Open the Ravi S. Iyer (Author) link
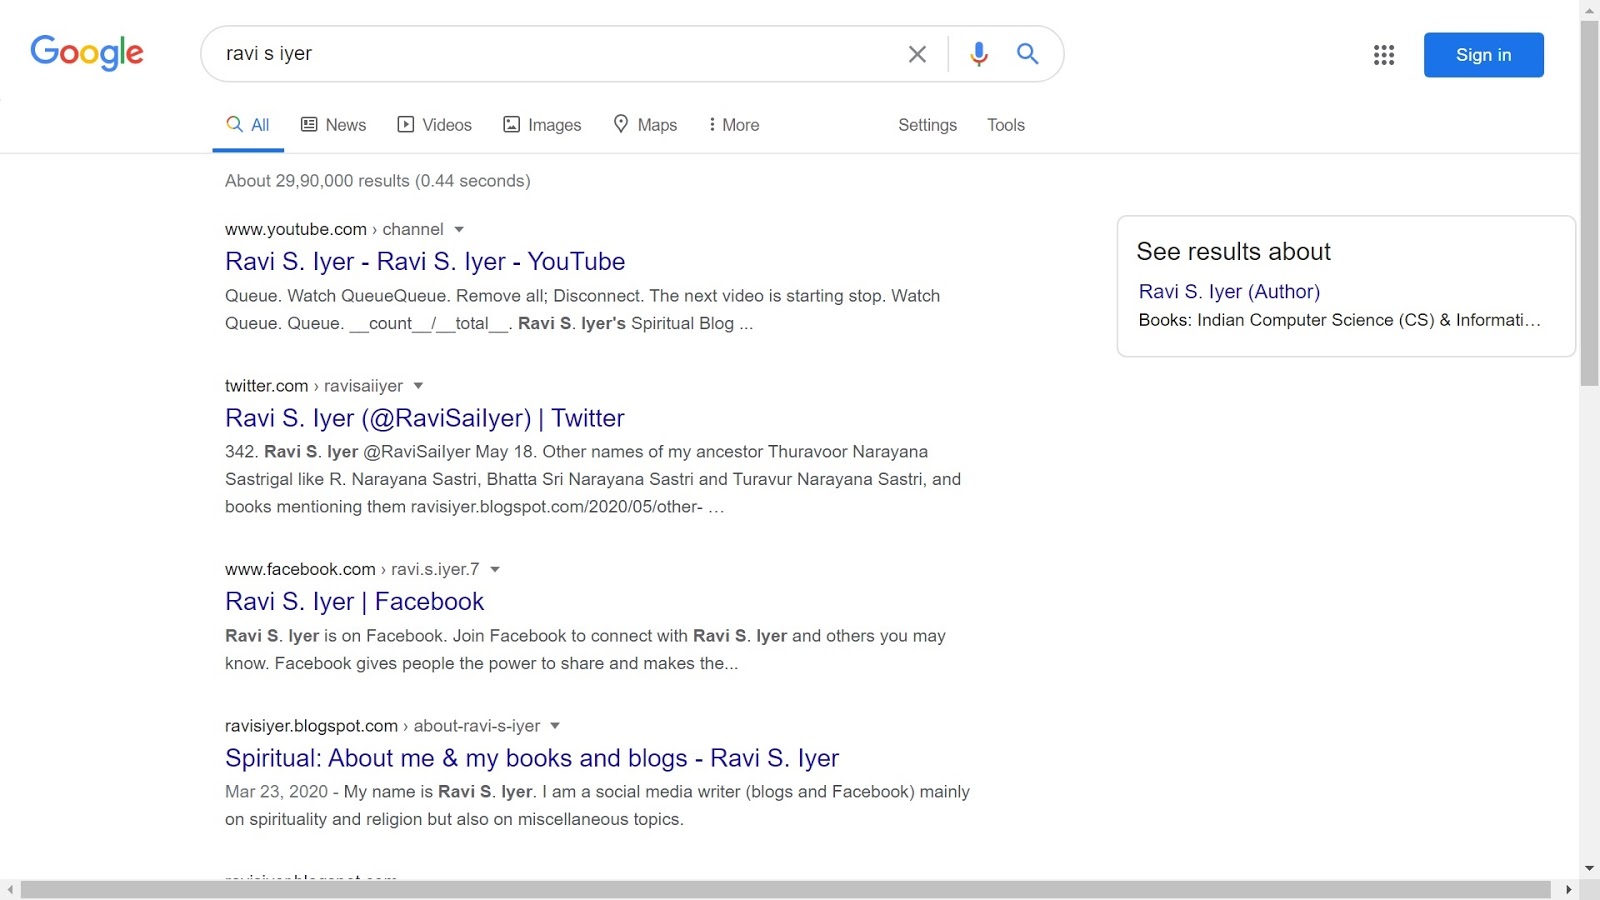Viewport: 1600px width, 900px height. point(1229,291)
